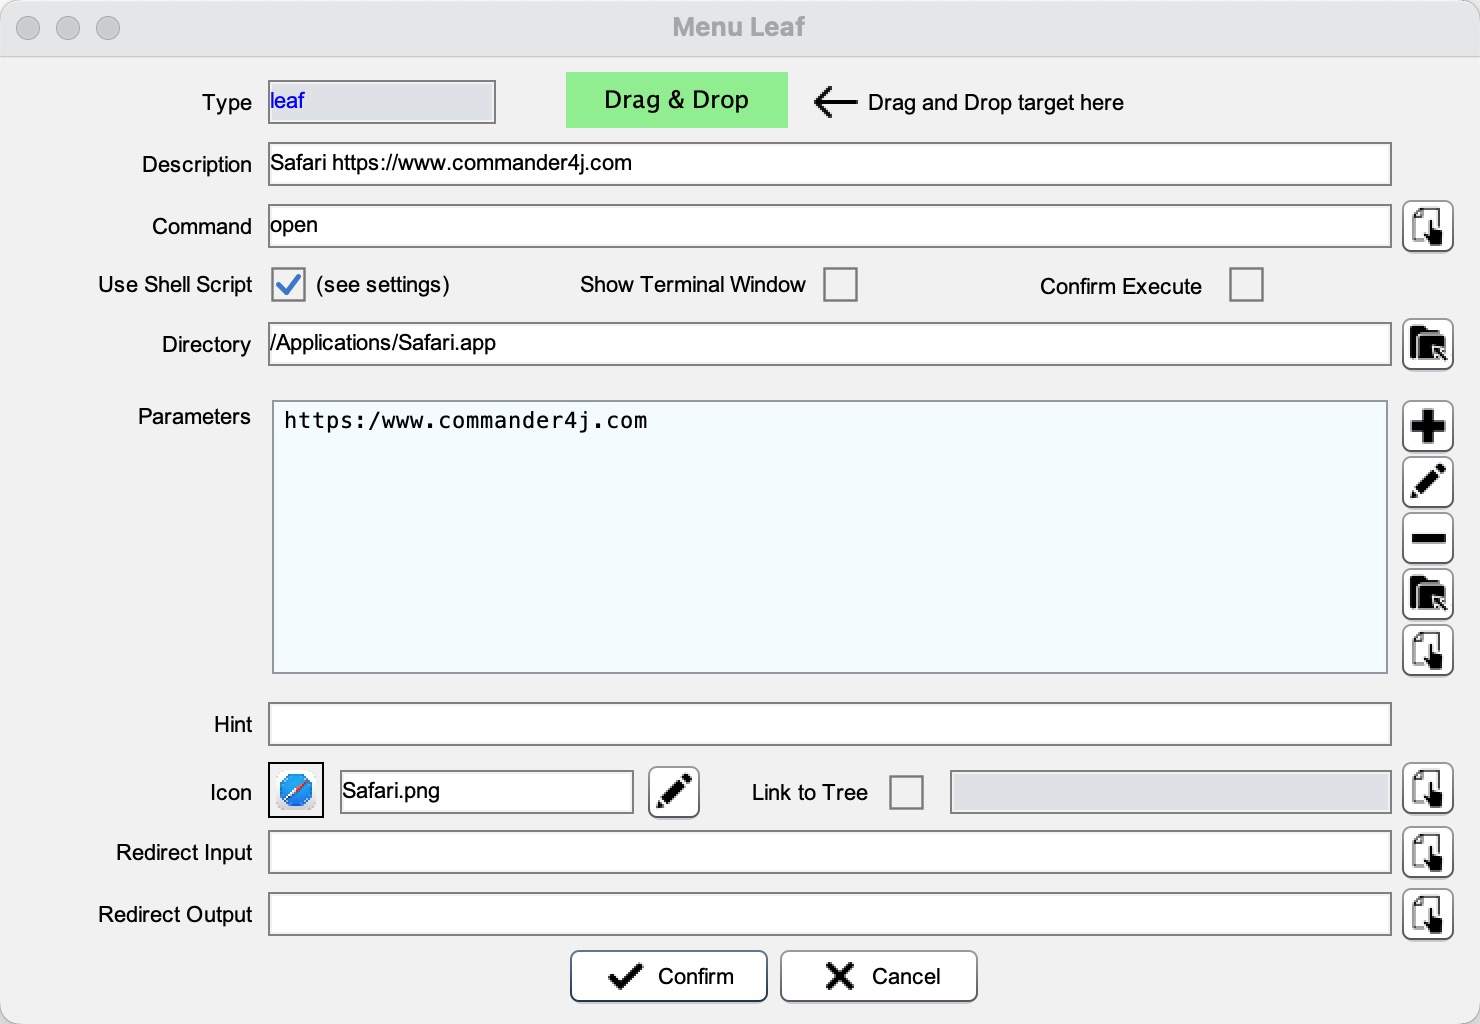This screenshot has height=1024, width=1480.
Task: Click minus icon to remove parameter
Action: pos(1427,539)
